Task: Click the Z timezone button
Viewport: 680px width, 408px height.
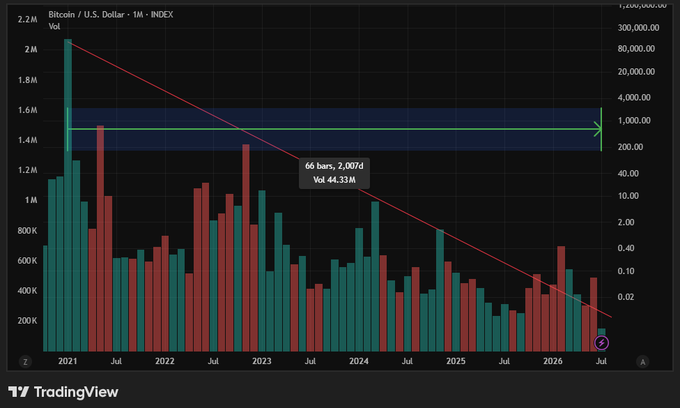Action: 25,362
